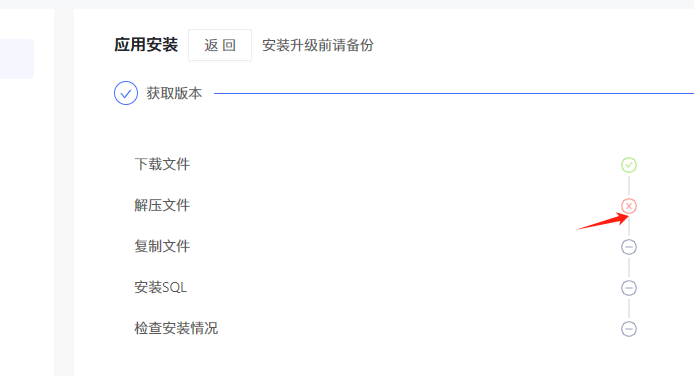This screenshot has width=694, height=376.
Task: Click the green success icon for 下载文件
Action: [x=628, y=165]
